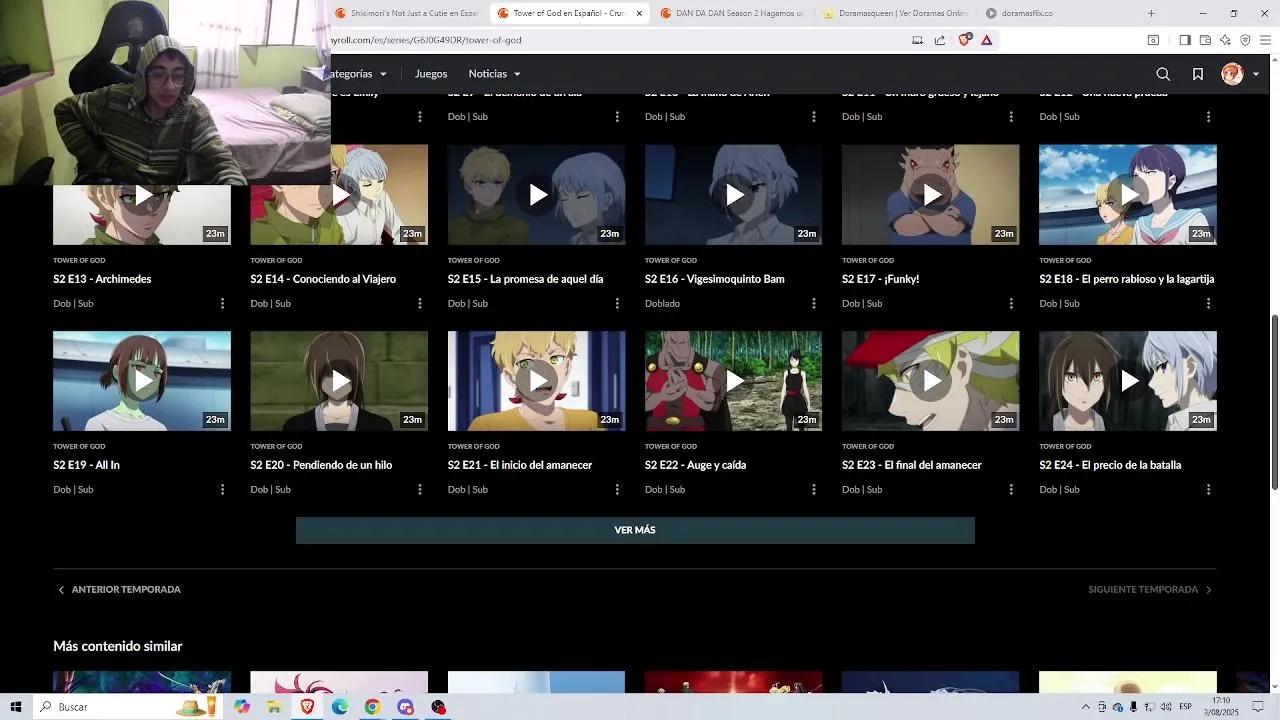Play the S2 E18 episode thumbnail
1280x720 pixels.
(x=1128, y=195)
